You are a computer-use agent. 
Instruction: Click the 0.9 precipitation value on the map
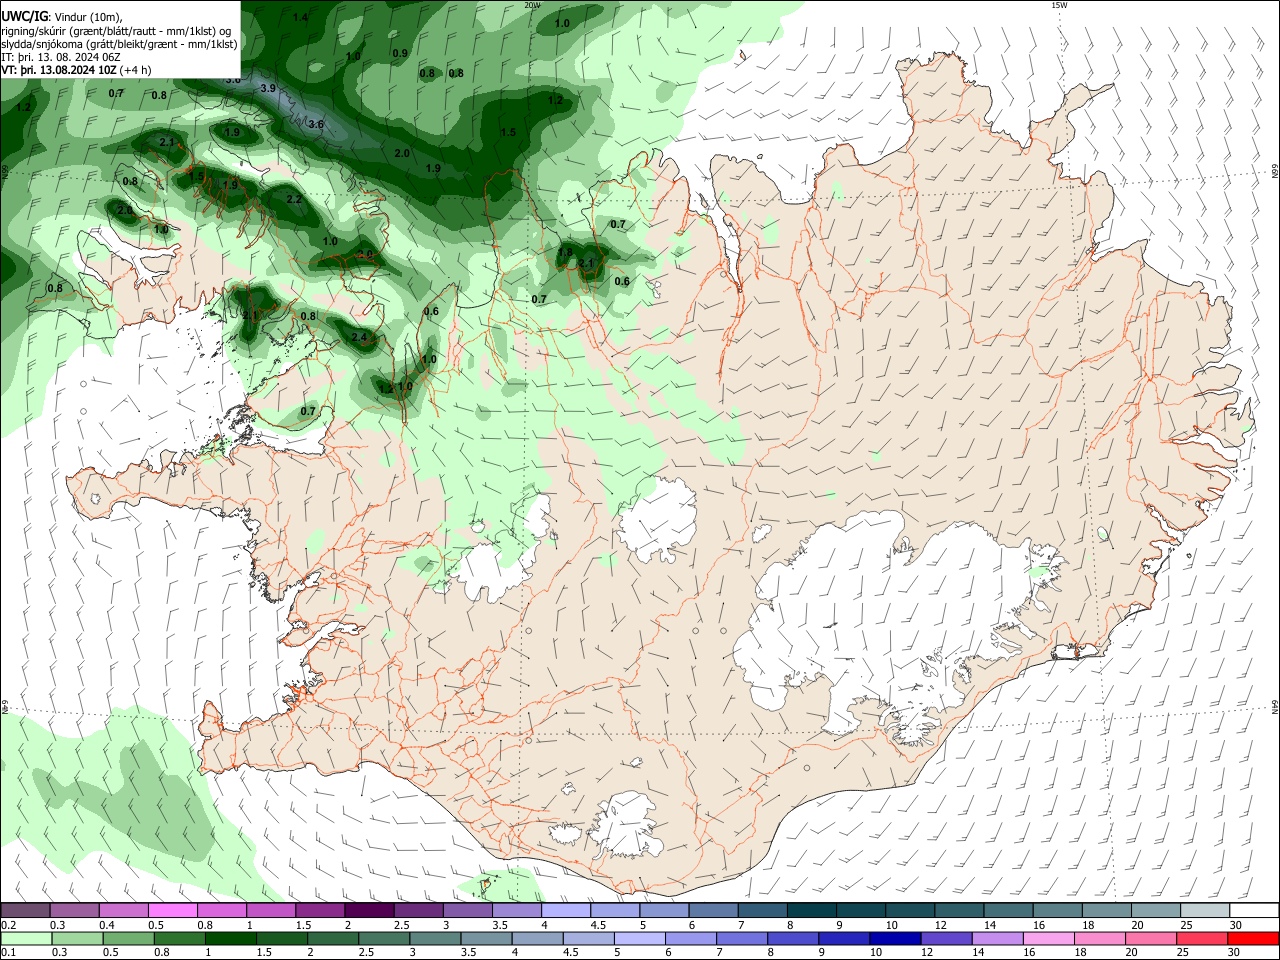point(400,53)
